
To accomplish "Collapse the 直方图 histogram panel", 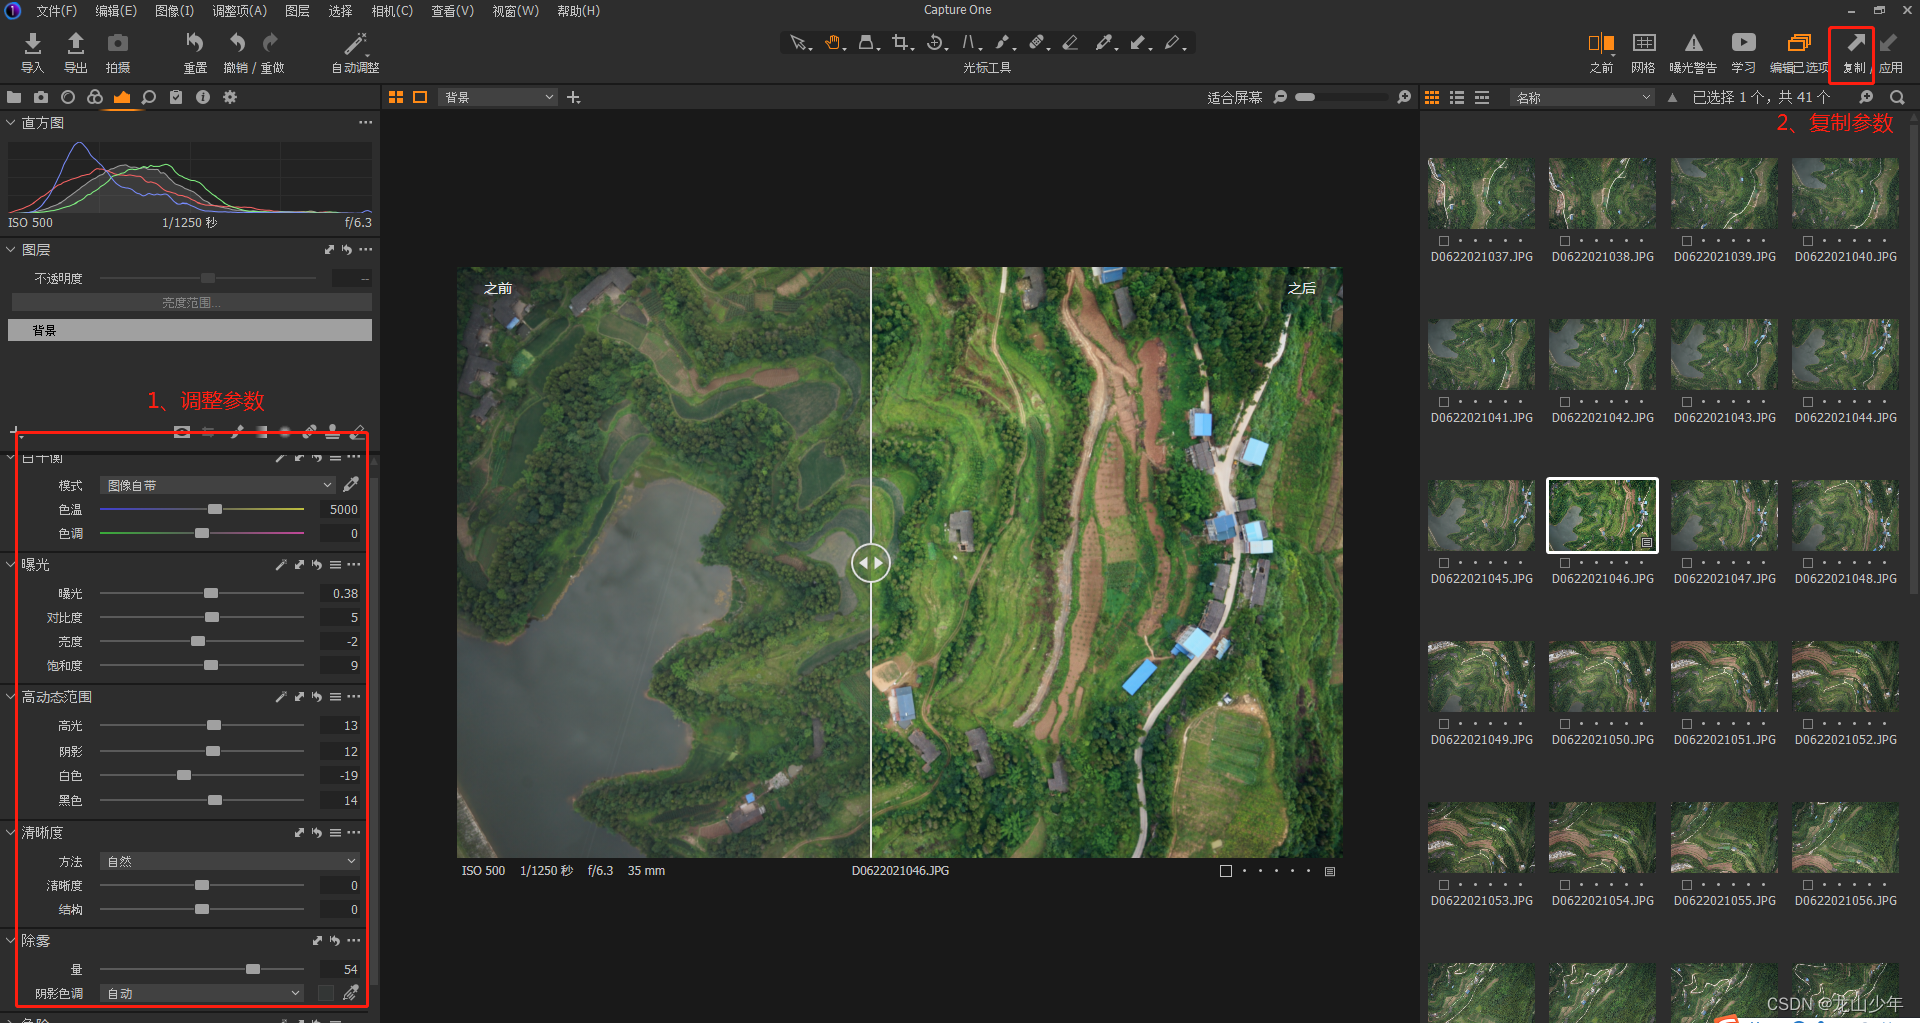I will point(11,123).
